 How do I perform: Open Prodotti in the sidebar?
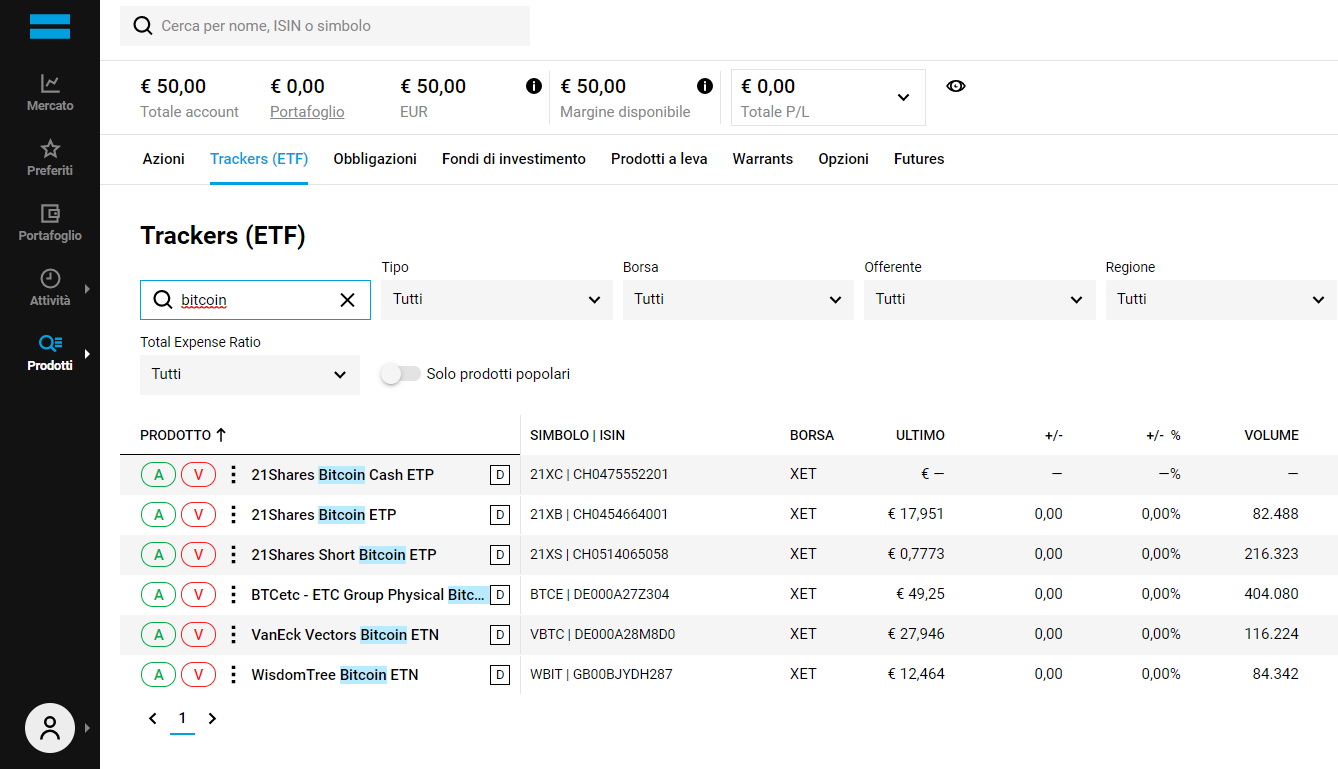pyautogui.click(x=50, y=352)
